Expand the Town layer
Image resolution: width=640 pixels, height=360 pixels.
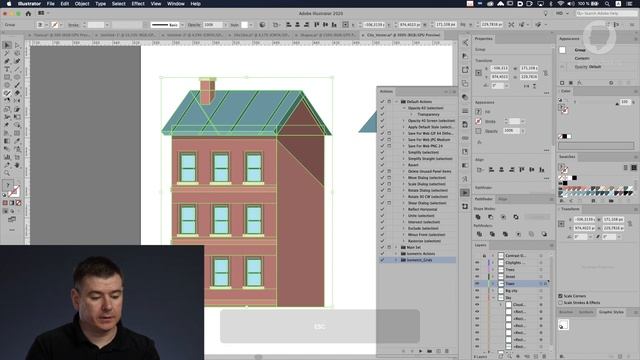(493, 283)
